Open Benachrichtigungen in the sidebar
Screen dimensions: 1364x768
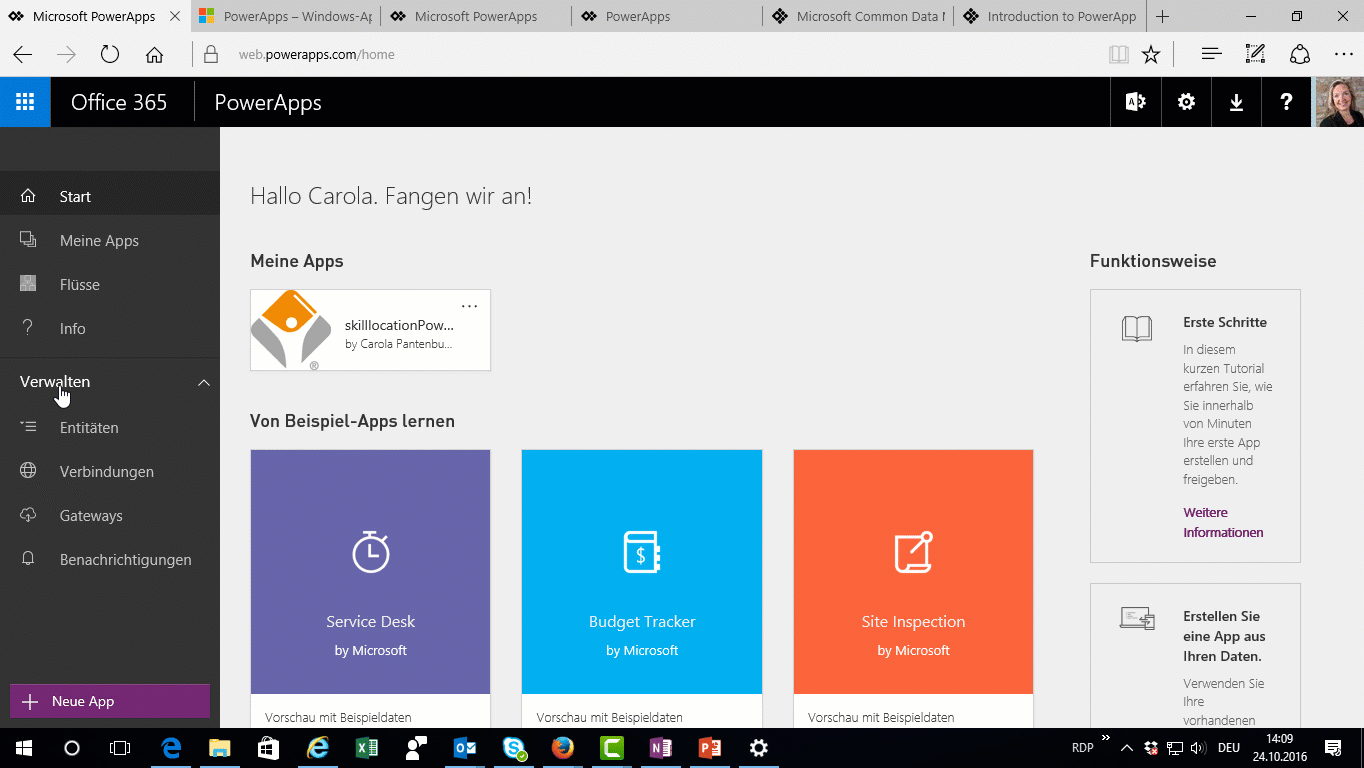pyautogui.click(x=110, y=560)
